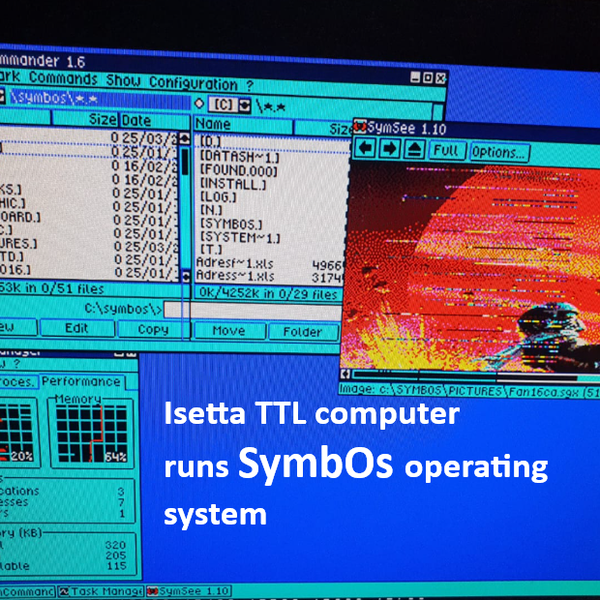Select the [FOUND.000] folder
This screenshot has height=600, width=600.
[x=238, y=171]
